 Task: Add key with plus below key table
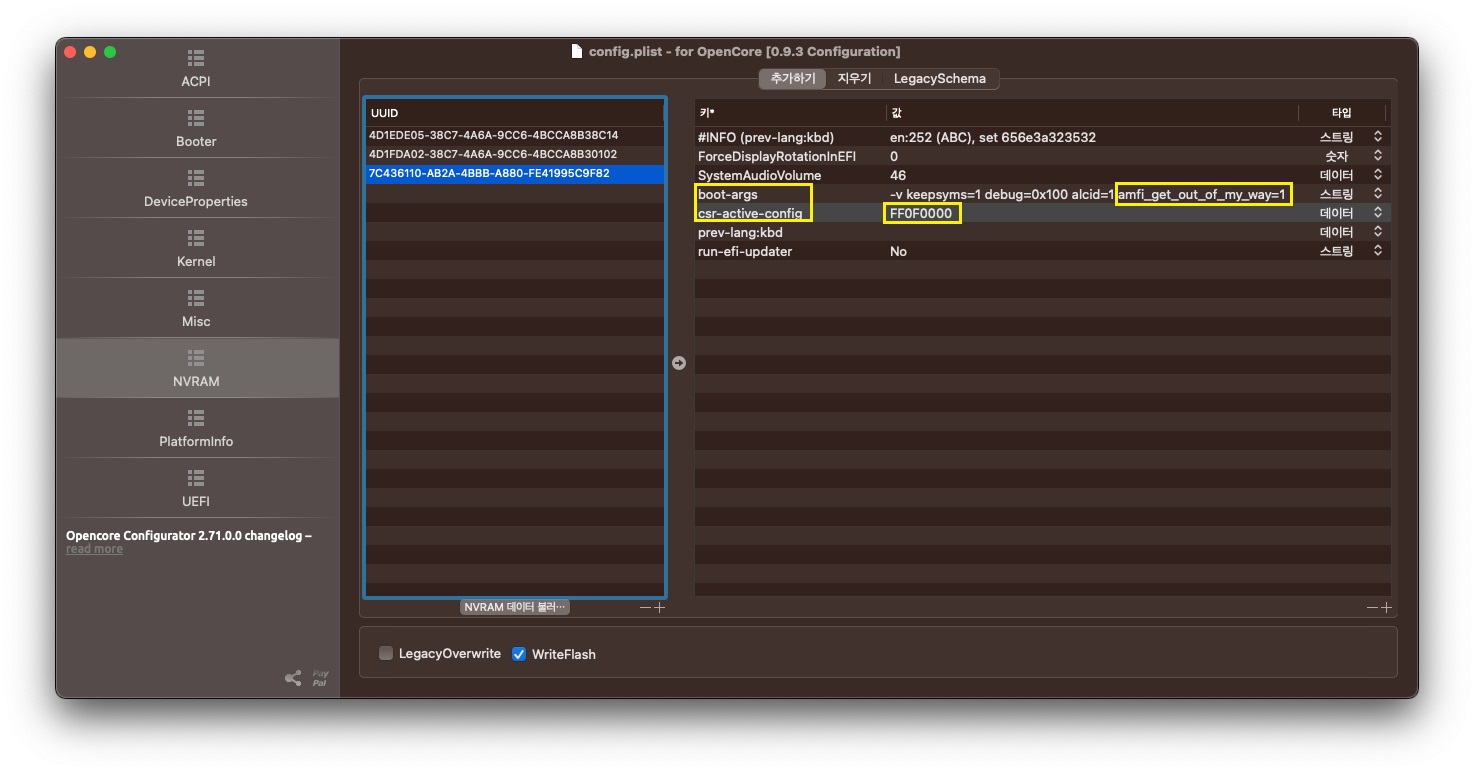point(1386,607)
